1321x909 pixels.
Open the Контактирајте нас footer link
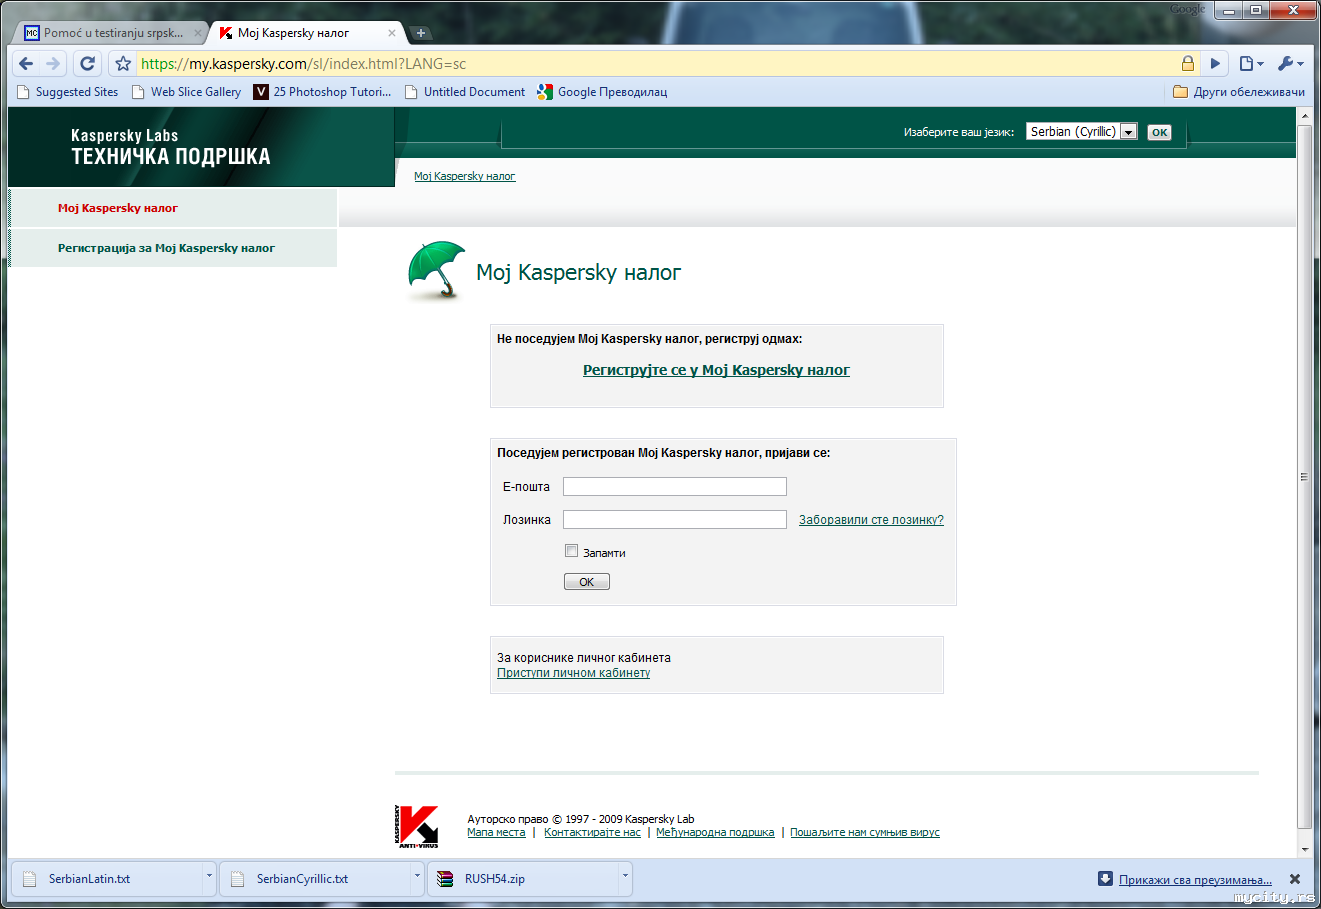click(x=592, y=832)
